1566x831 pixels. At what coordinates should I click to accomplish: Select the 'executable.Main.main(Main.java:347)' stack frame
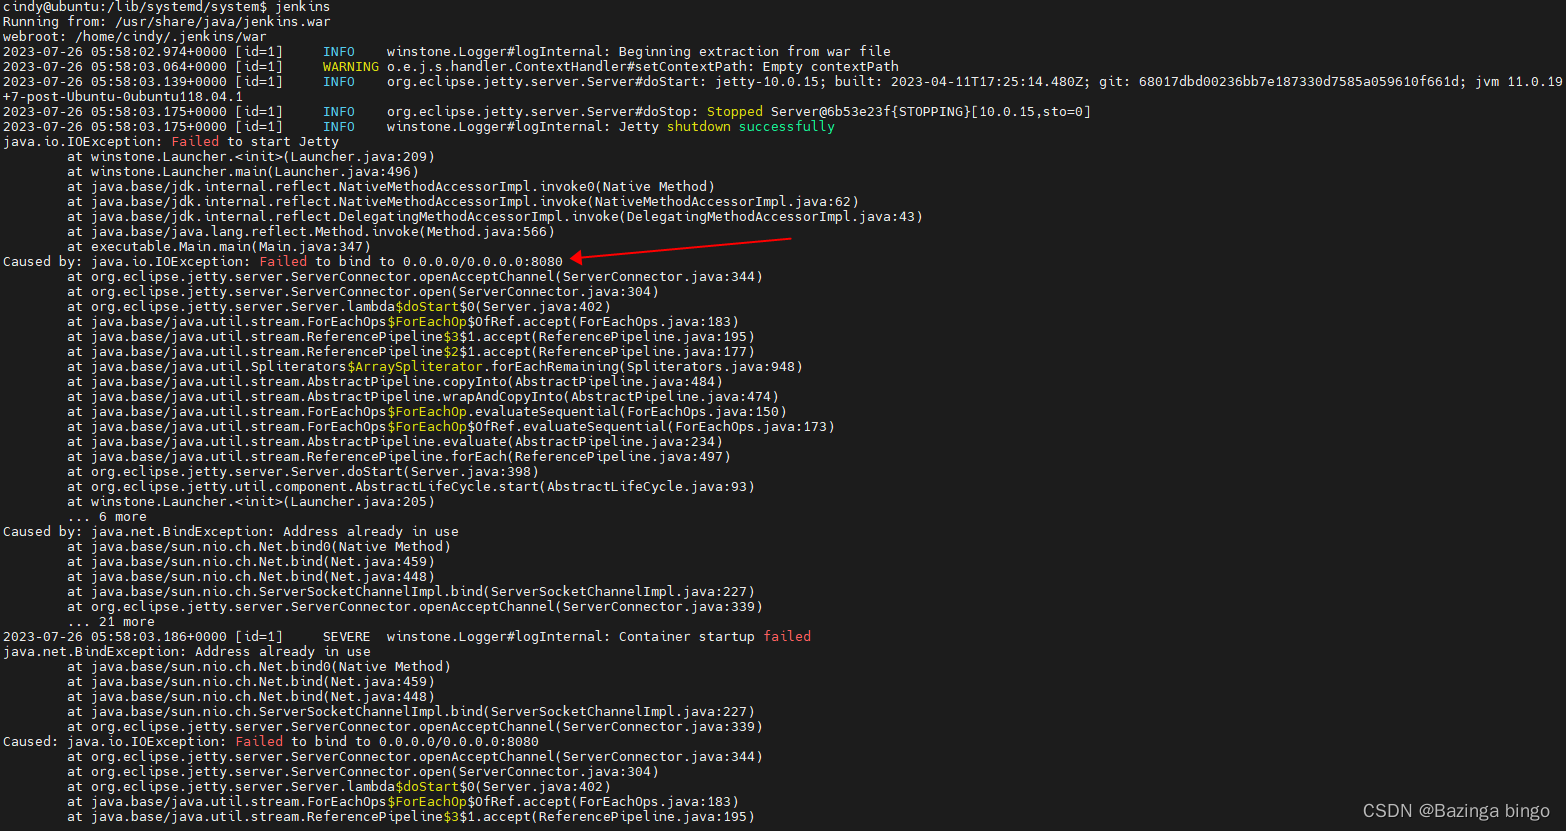[219, 247]
